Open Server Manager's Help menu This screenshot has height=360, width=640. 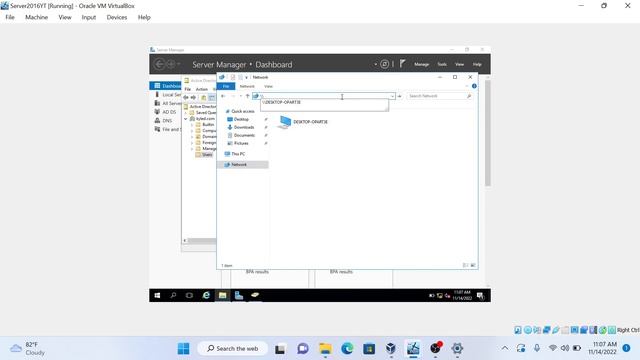click(x=477, y=64)
